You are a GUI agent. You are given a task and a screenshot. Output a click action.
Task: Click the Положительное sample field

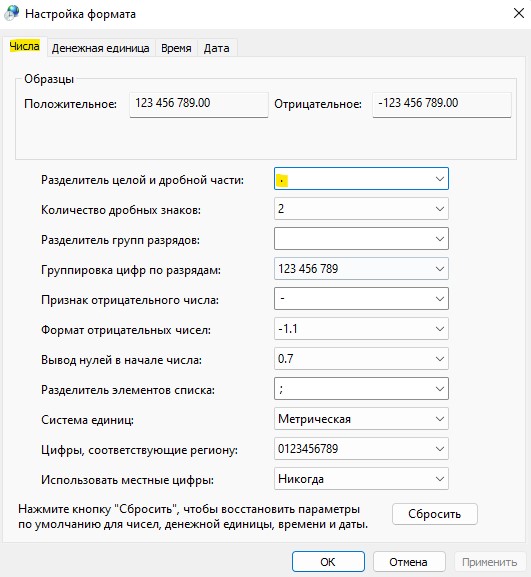tap(199, 105)
